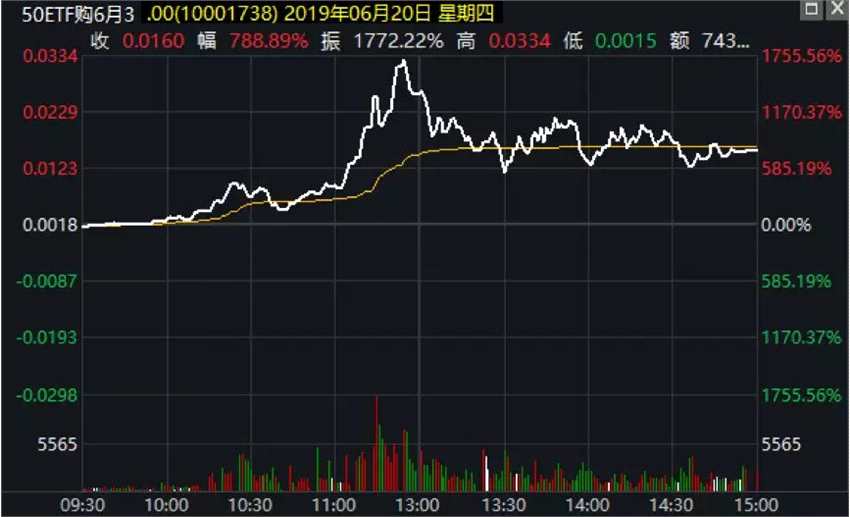
Task: Click right axis 0.00% label
Action: pyautogui.click(x=786, y=225)
